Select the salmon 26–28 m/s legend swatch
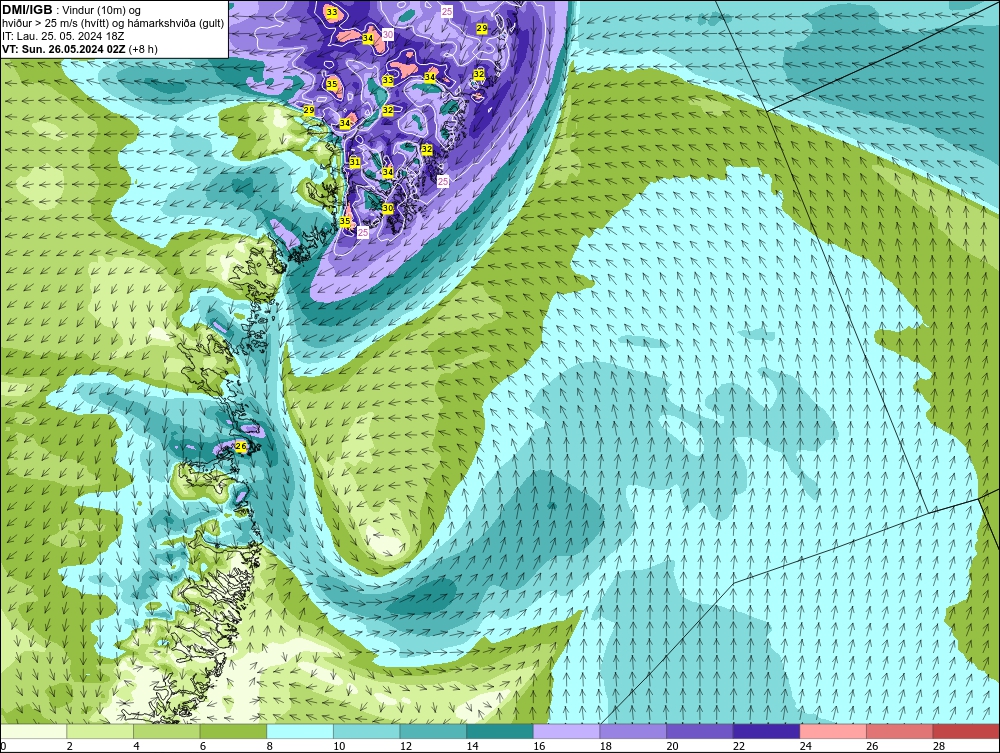Image resolution: width=1000 pixels, height=753 pixels. pos(900,731)
